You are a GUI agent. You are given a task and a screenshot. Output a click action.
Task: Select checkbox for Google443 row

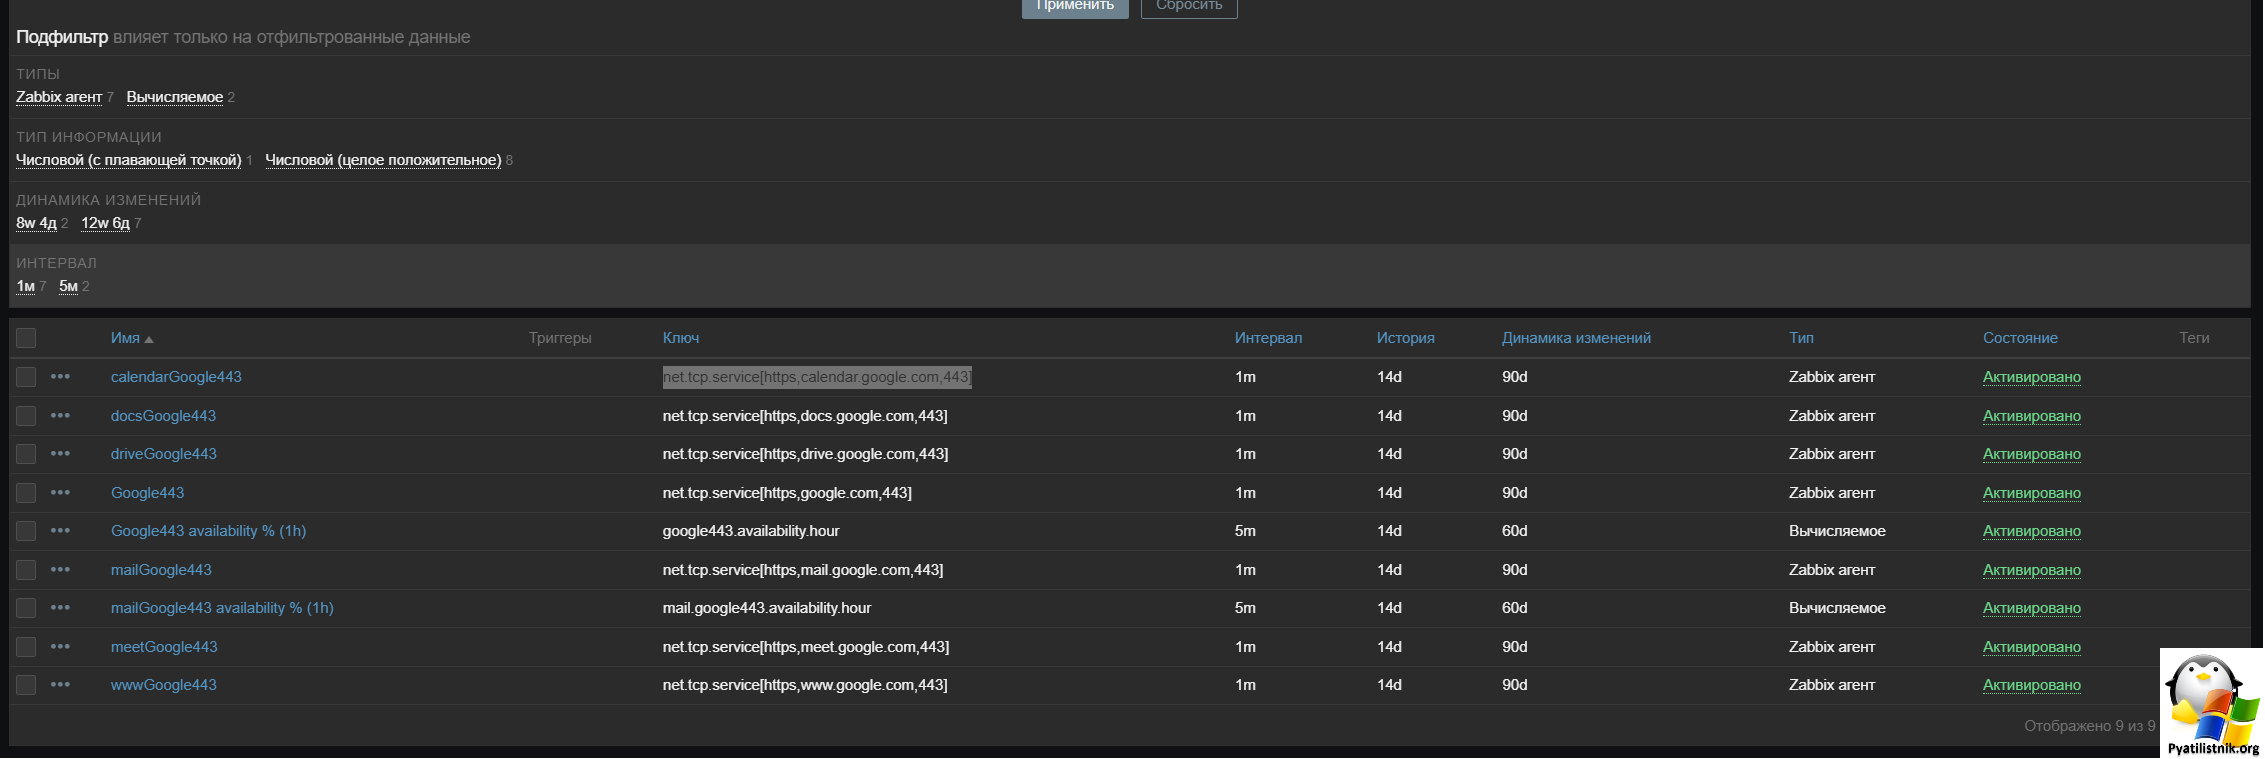(26, 493)
